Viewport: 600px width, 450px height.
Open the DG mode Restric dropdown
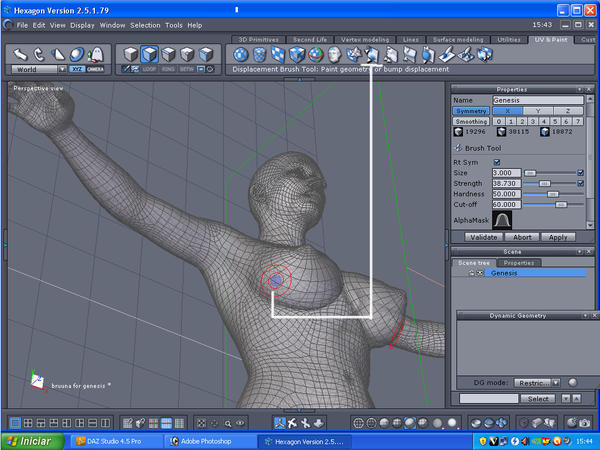[537, 382]
